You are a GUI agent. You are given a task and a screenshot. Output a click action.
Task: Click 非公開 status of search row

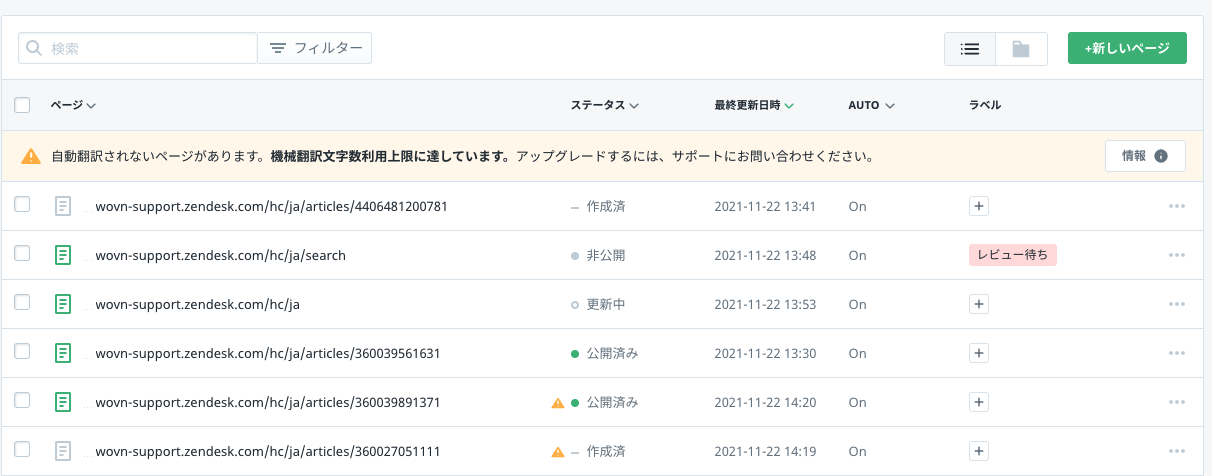pyautogui.click(x=606, y=255)
